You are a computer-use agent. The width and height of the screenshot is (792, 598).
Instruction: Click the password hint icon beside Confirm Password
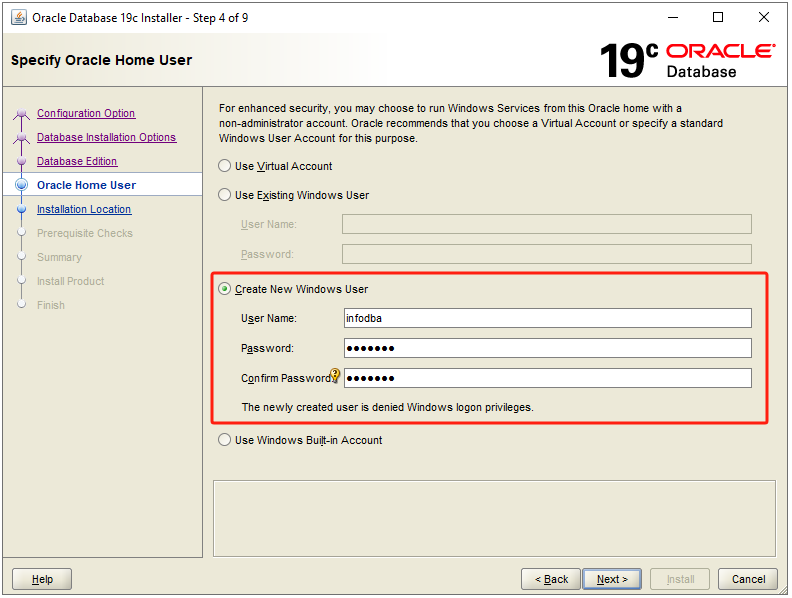334,375
